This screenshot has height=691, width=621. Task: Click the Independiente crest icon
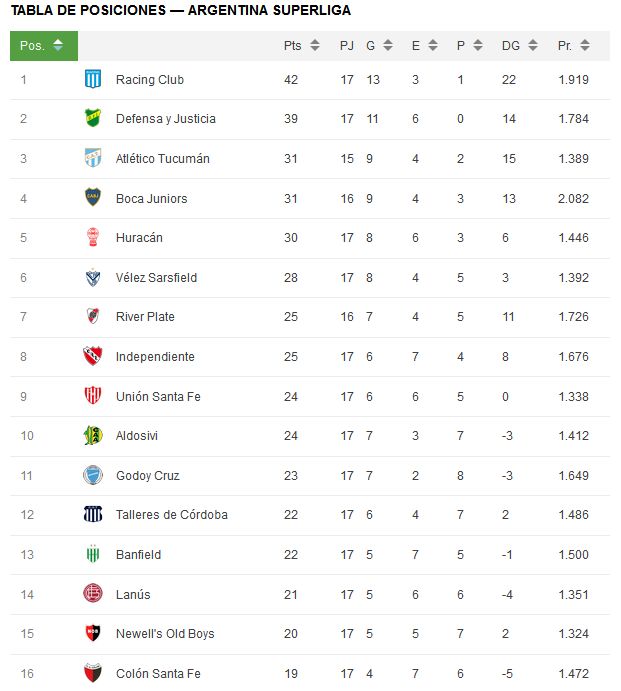pos(93,356)
